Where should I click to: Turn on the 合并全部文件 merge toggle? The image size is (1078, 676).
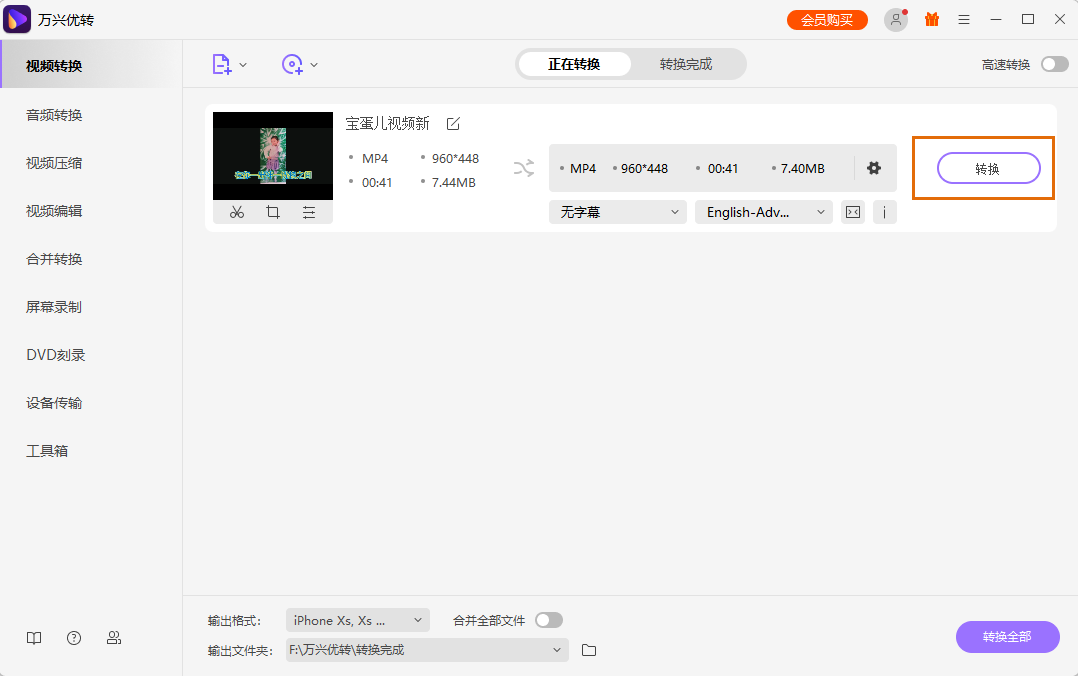tap(548, 619)
